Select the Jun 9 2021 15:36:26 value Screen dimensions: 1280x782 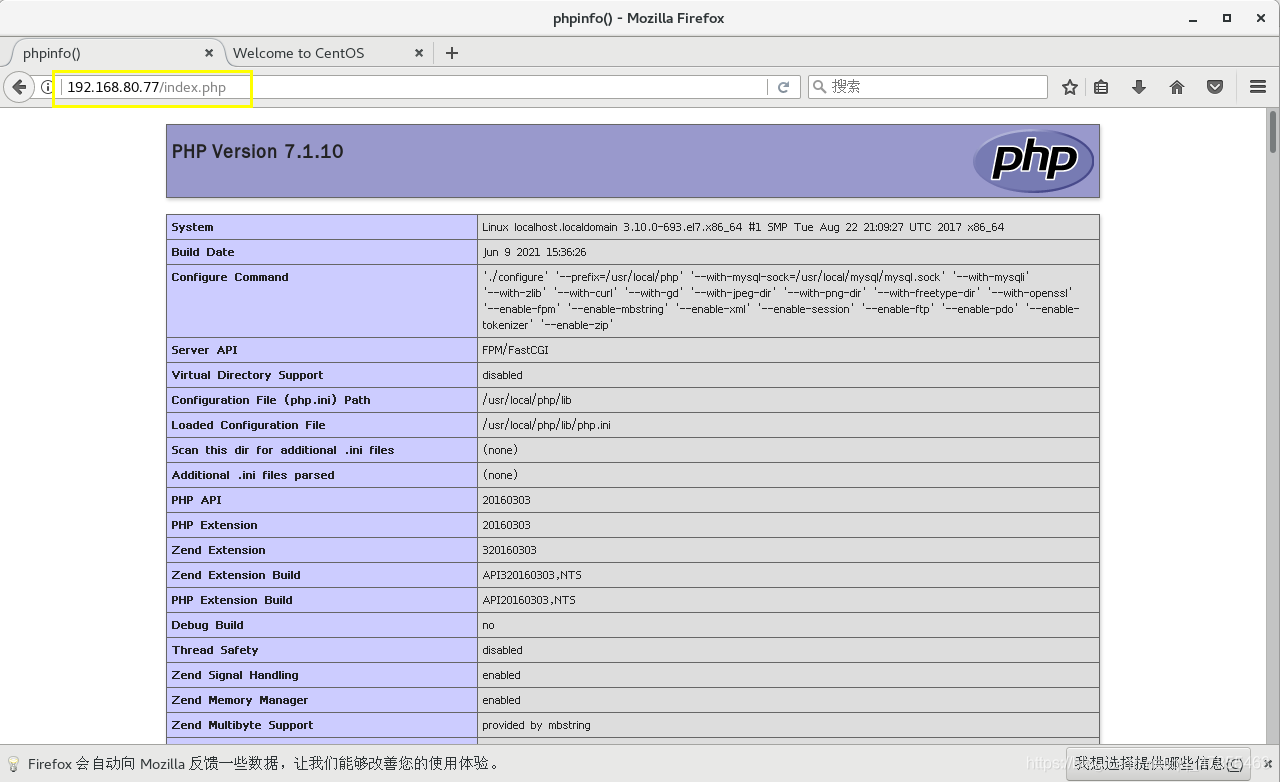point(534,252)
